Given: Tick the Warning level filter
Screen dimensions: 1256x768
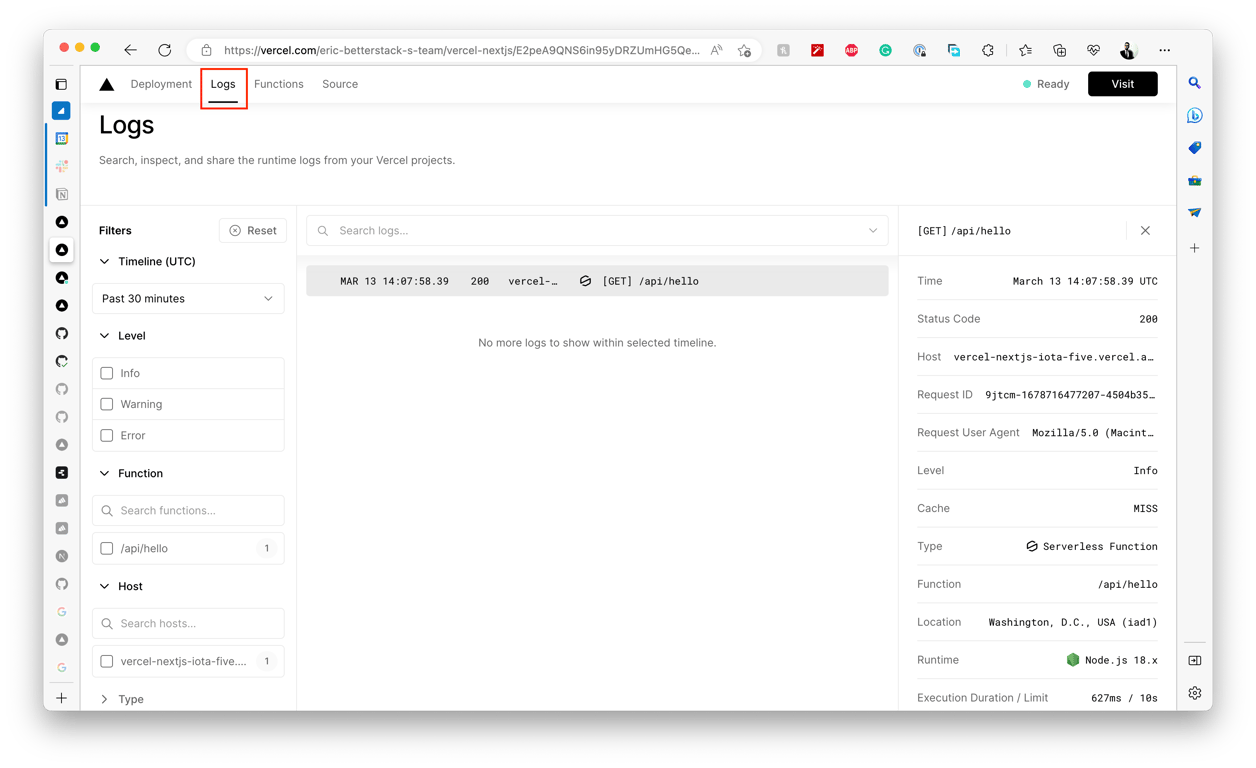Looking at the screenshot, I should coord(107,404).
